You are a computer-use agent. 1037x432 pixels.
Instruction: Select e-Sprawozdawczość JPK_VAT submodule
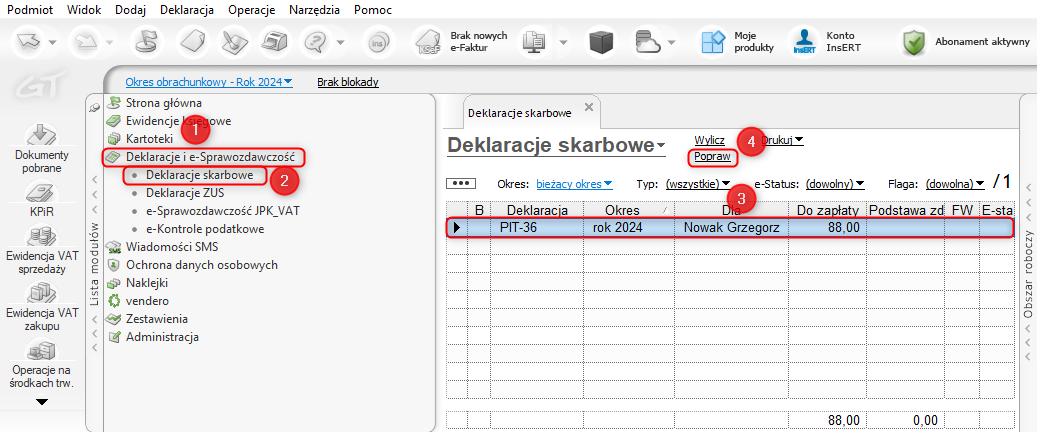(x=222, y=211)
